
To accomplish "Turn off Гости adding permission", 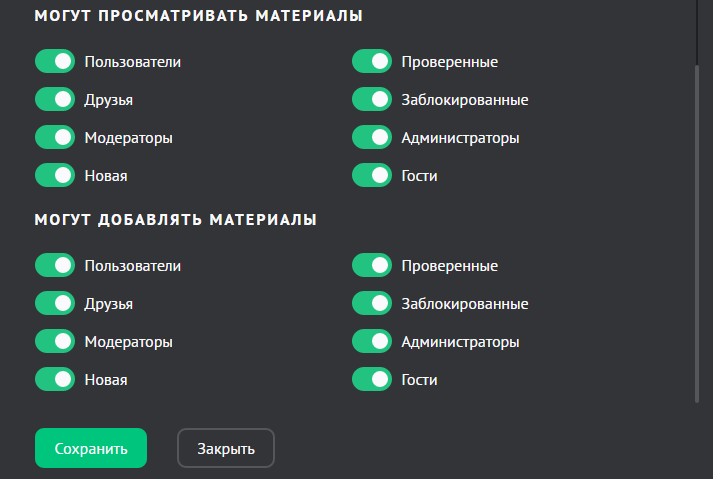I will point(372,380).
